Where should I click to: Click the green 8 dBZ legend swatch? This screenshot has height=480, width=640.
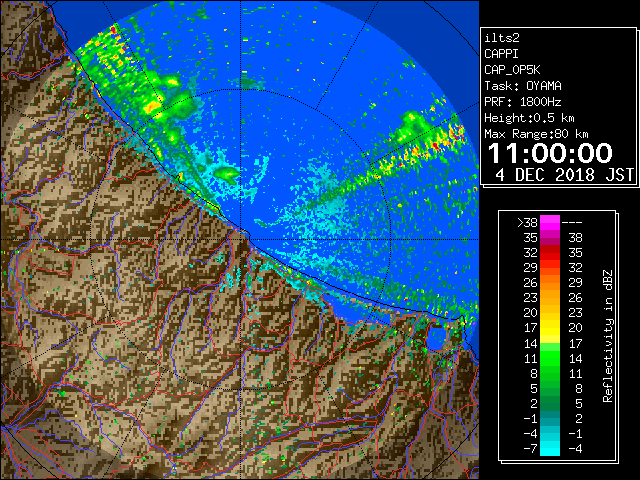point(550,373)
